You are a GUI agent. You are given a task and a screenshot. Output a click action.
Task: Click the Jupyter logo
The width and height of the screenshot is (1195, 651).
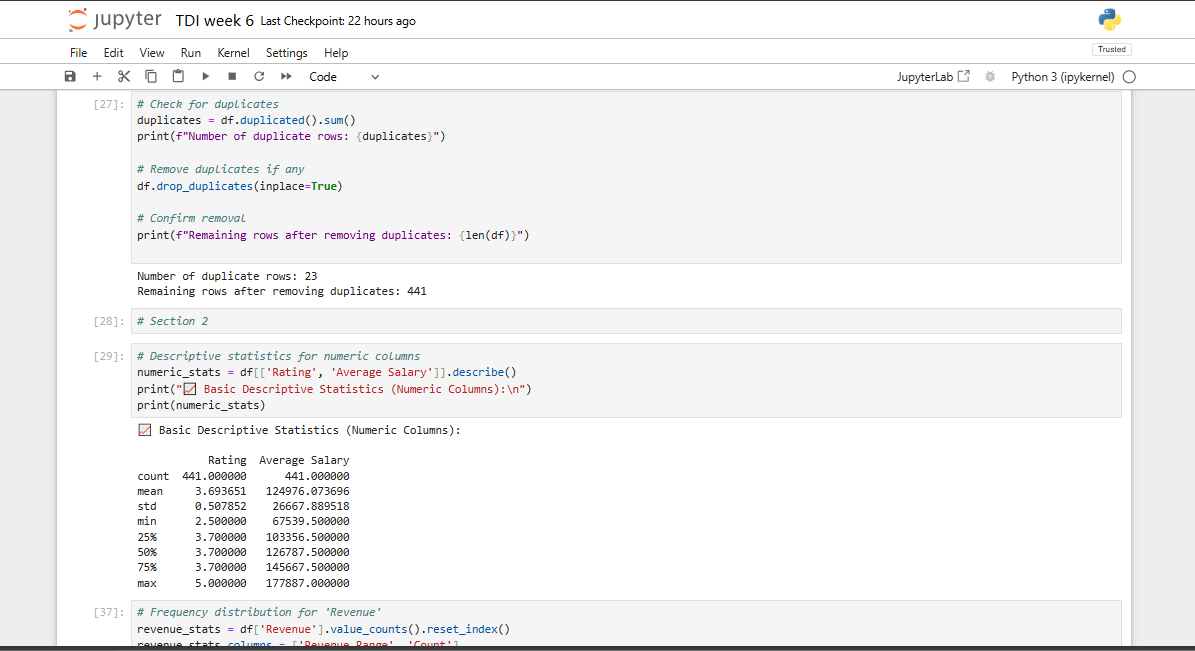point(114,20)
